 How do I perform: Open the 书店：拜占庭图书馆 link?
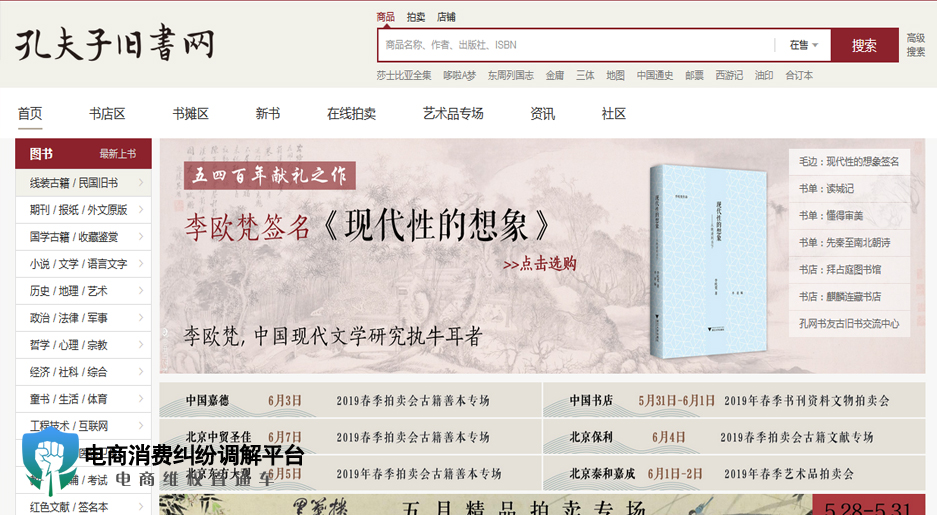click(x=849, y=269)
